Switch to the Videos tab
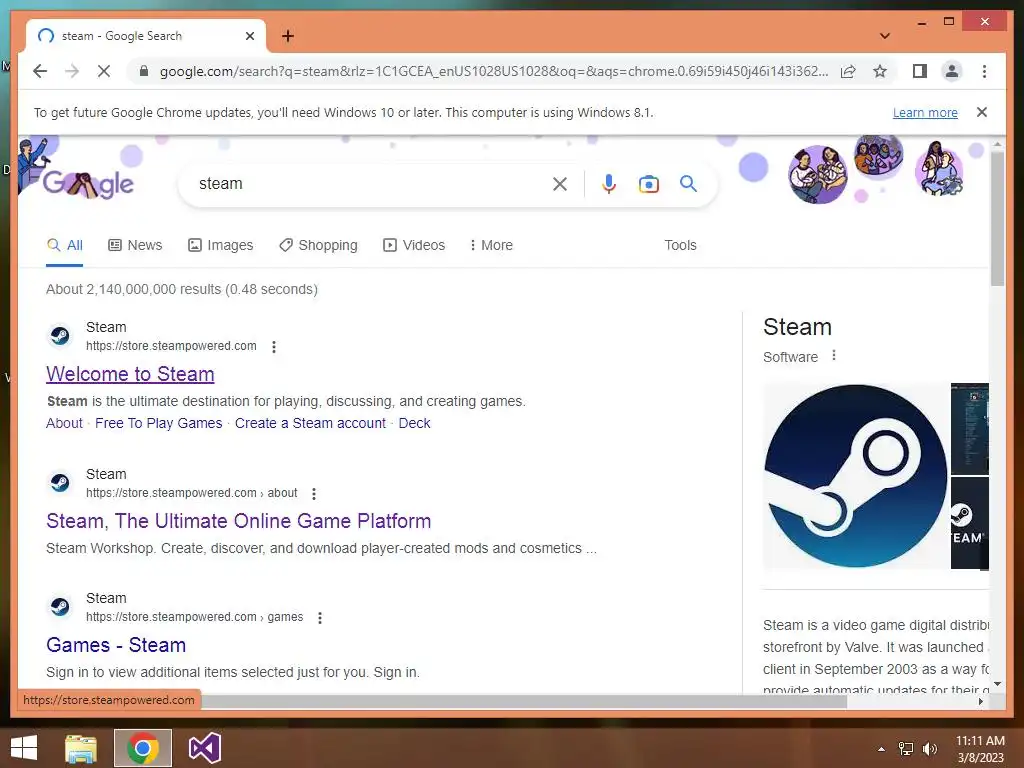The image size is (1024, 768). 414,246
